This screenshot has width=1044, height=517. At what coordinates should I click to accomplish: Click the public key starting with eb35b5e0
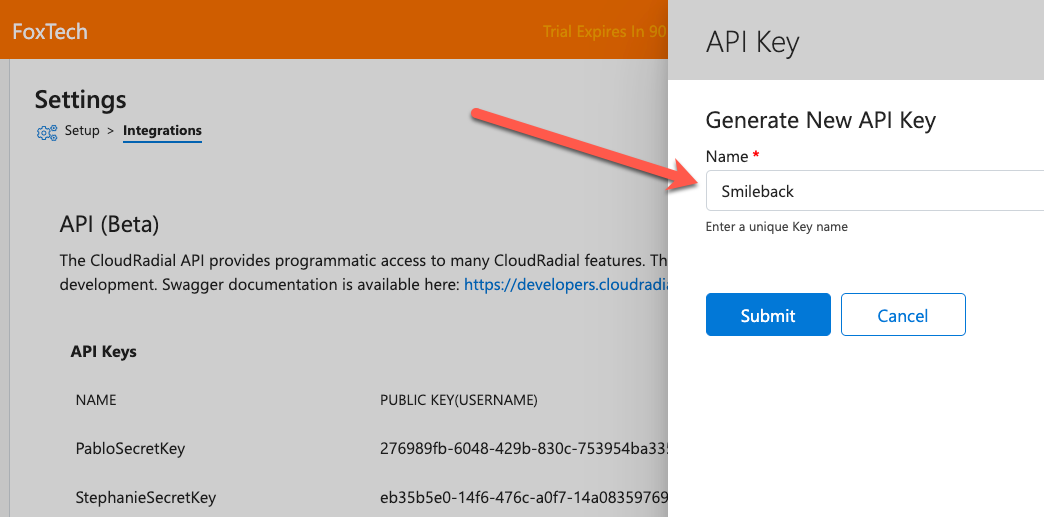(523, 498)
